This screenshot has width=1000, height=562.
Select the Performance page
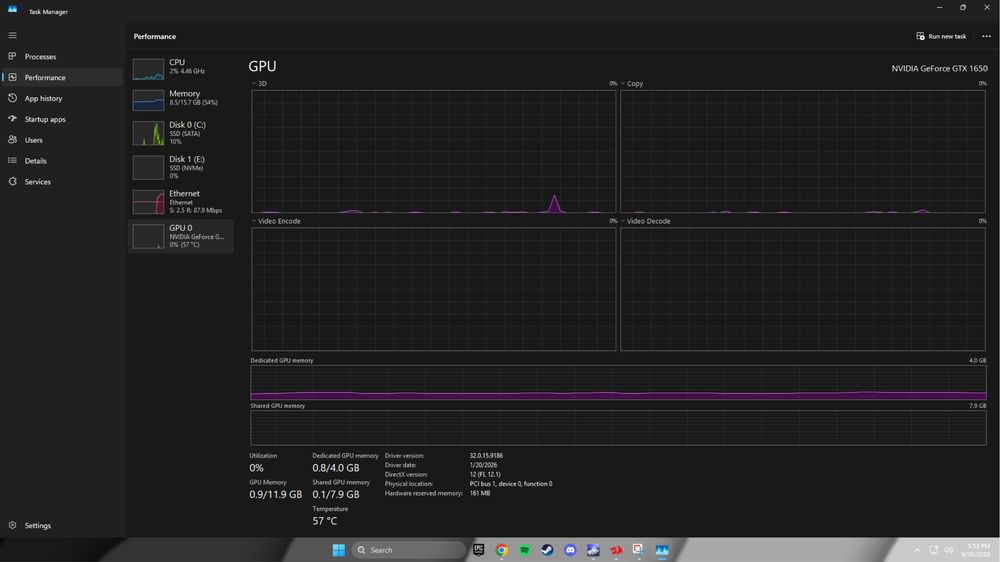(62, 77)
